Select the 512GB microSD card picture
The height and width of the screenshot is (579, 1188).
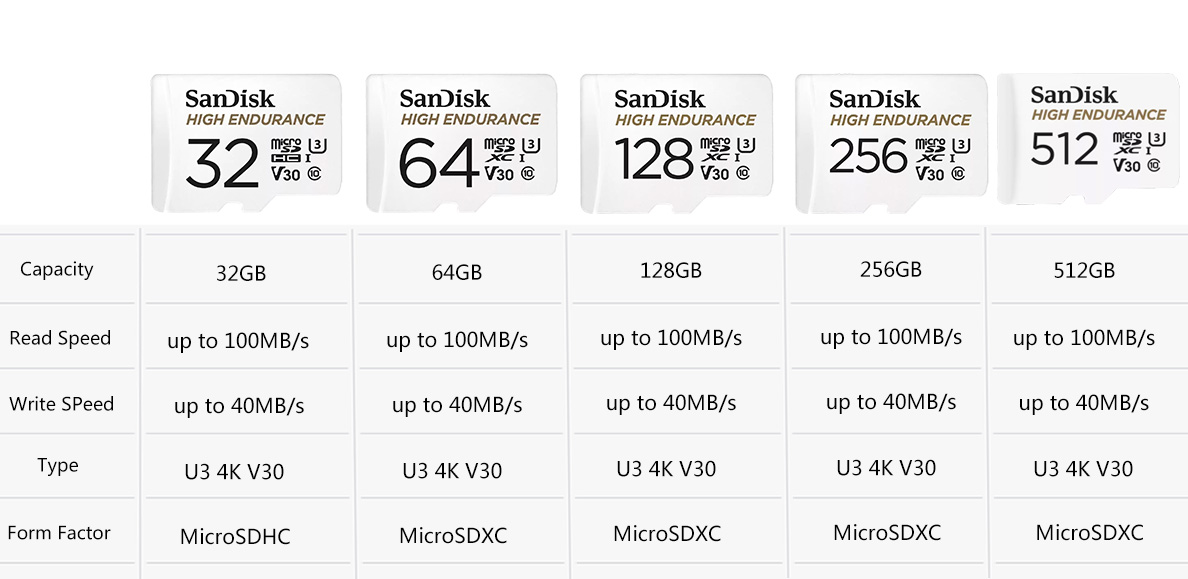click(1089, 139)
